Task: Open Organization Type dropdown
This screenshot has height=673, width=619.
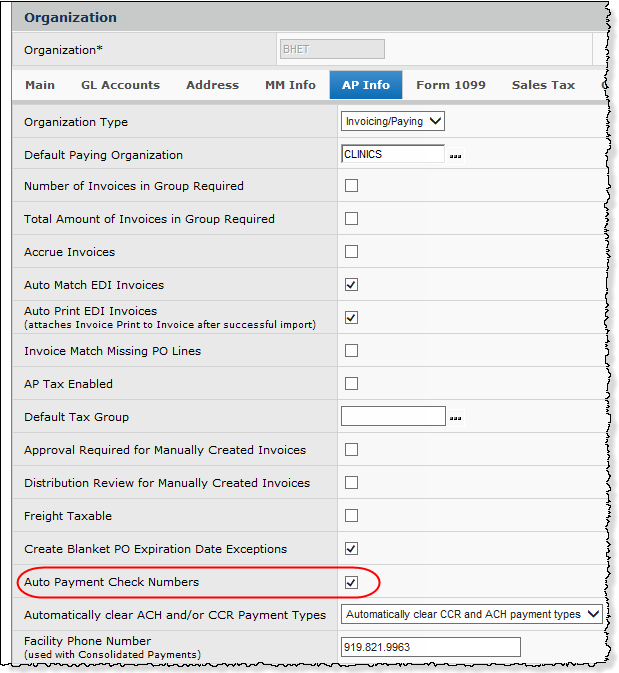Action: pos(392,121)
